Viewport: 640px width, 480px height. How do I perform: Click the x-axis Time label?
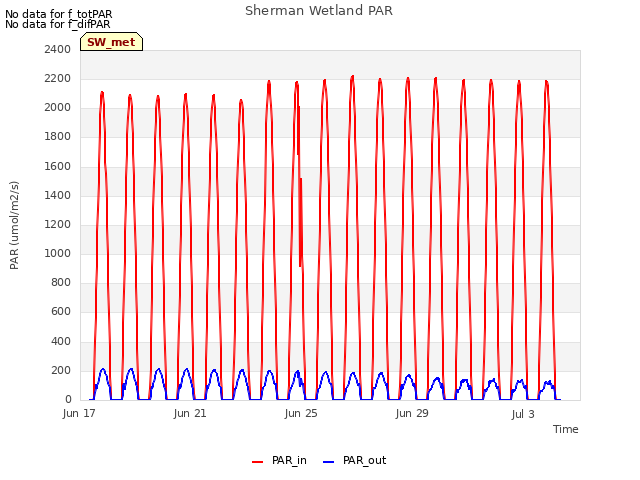point(565,429)
